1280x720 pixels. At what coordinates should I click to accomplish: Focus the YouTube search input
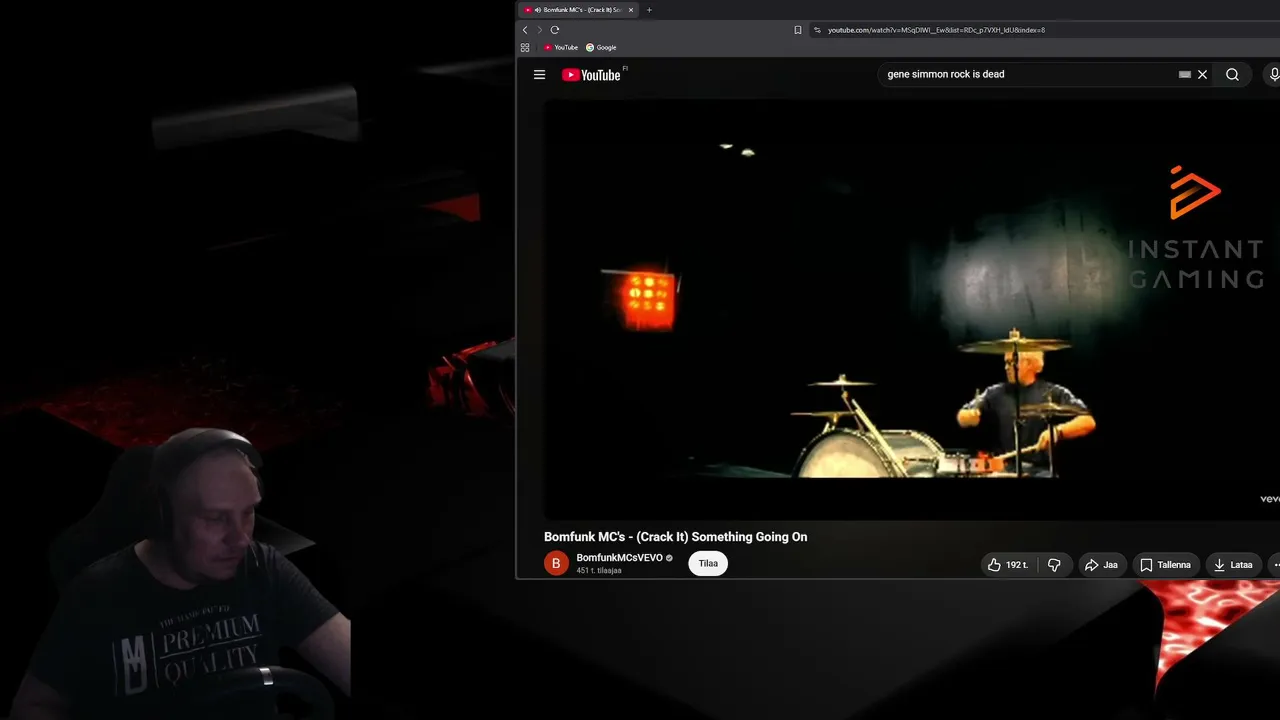1028,74
